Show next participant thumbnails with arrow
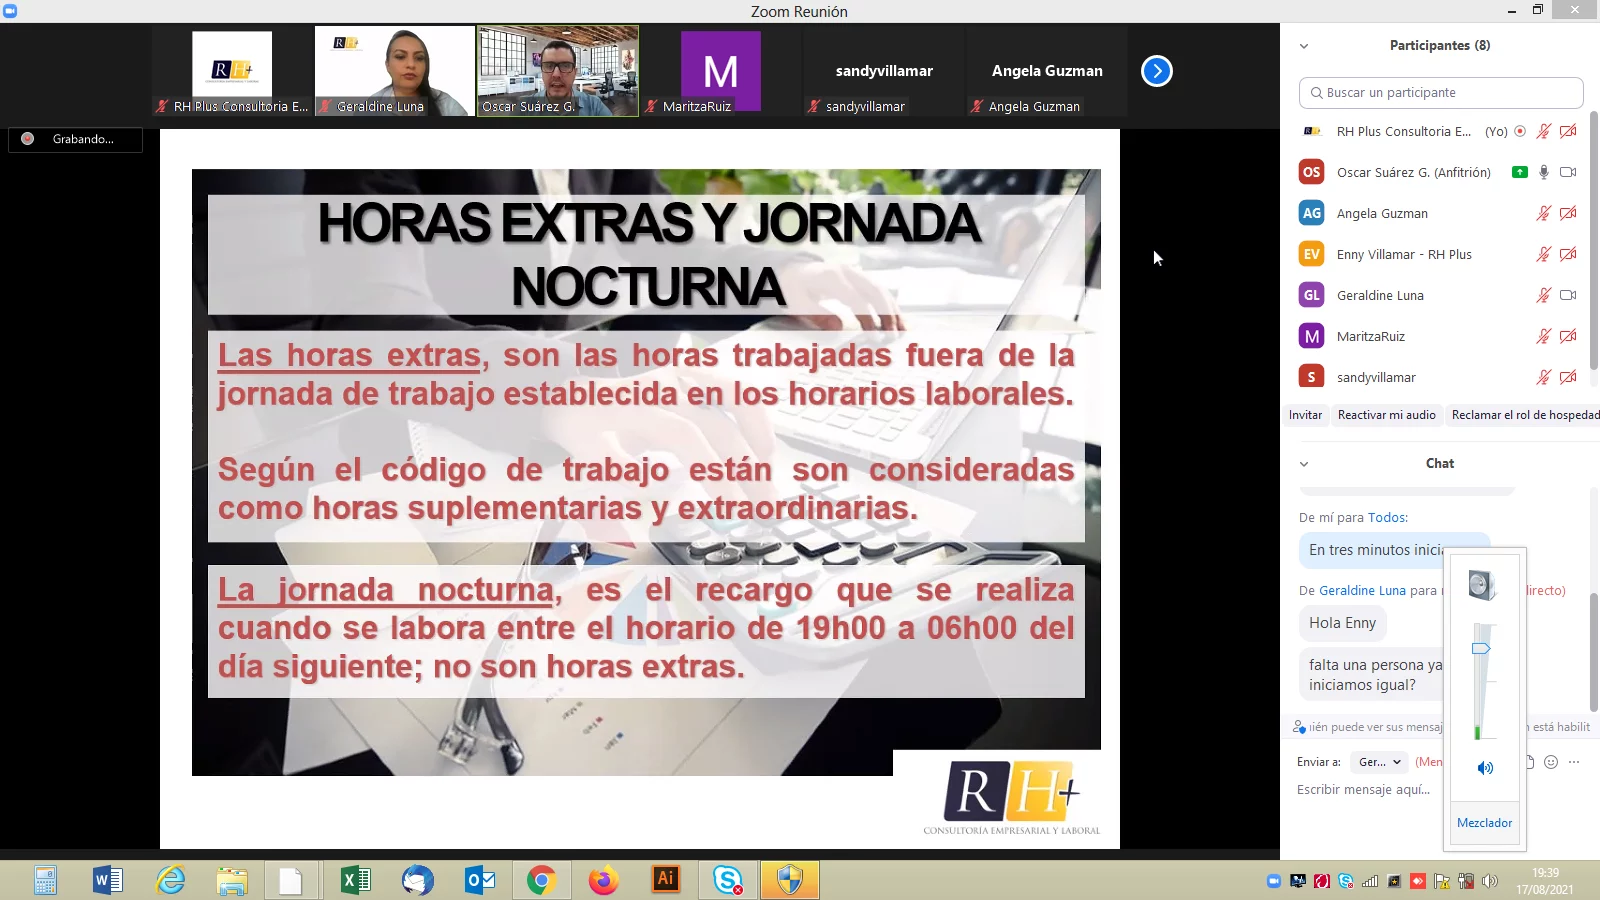1600x900 pixels. tap(1156, 71)
